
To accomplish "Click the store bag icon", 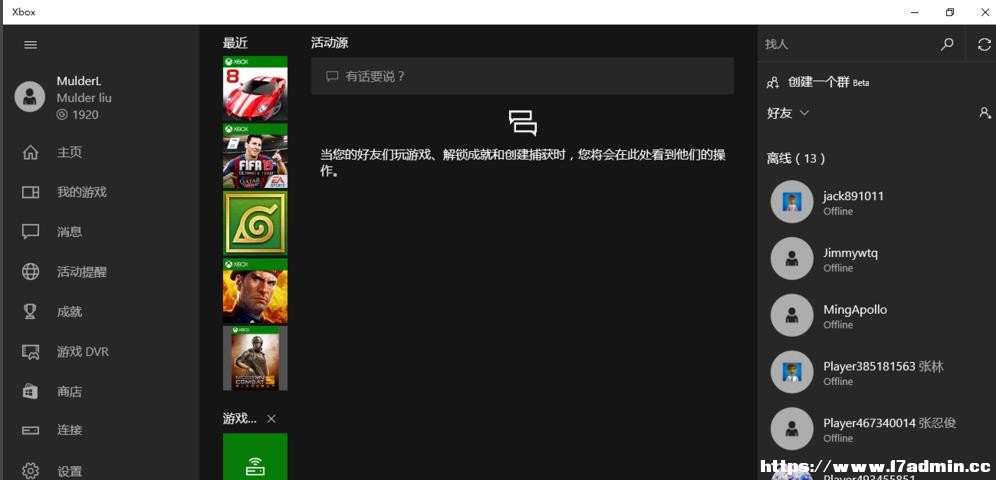I will click(30, 391).
